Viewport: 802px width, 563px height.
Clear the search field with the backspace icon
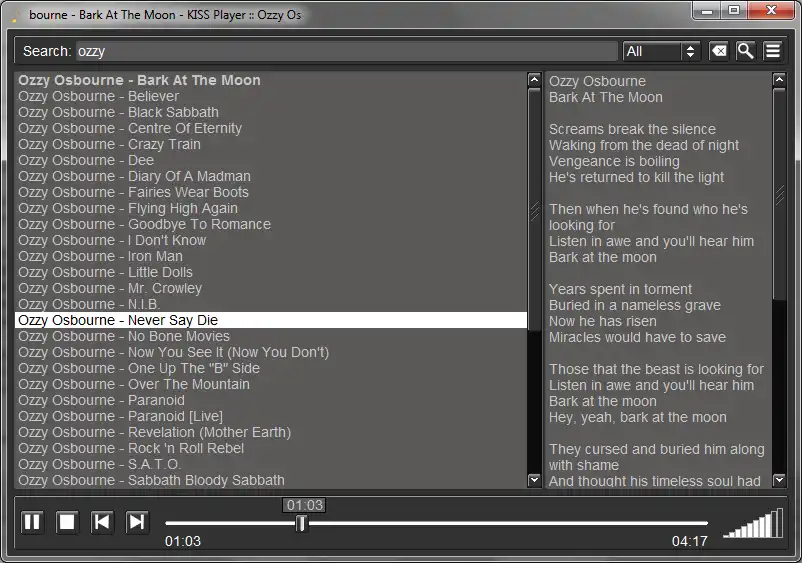(719, 51)
